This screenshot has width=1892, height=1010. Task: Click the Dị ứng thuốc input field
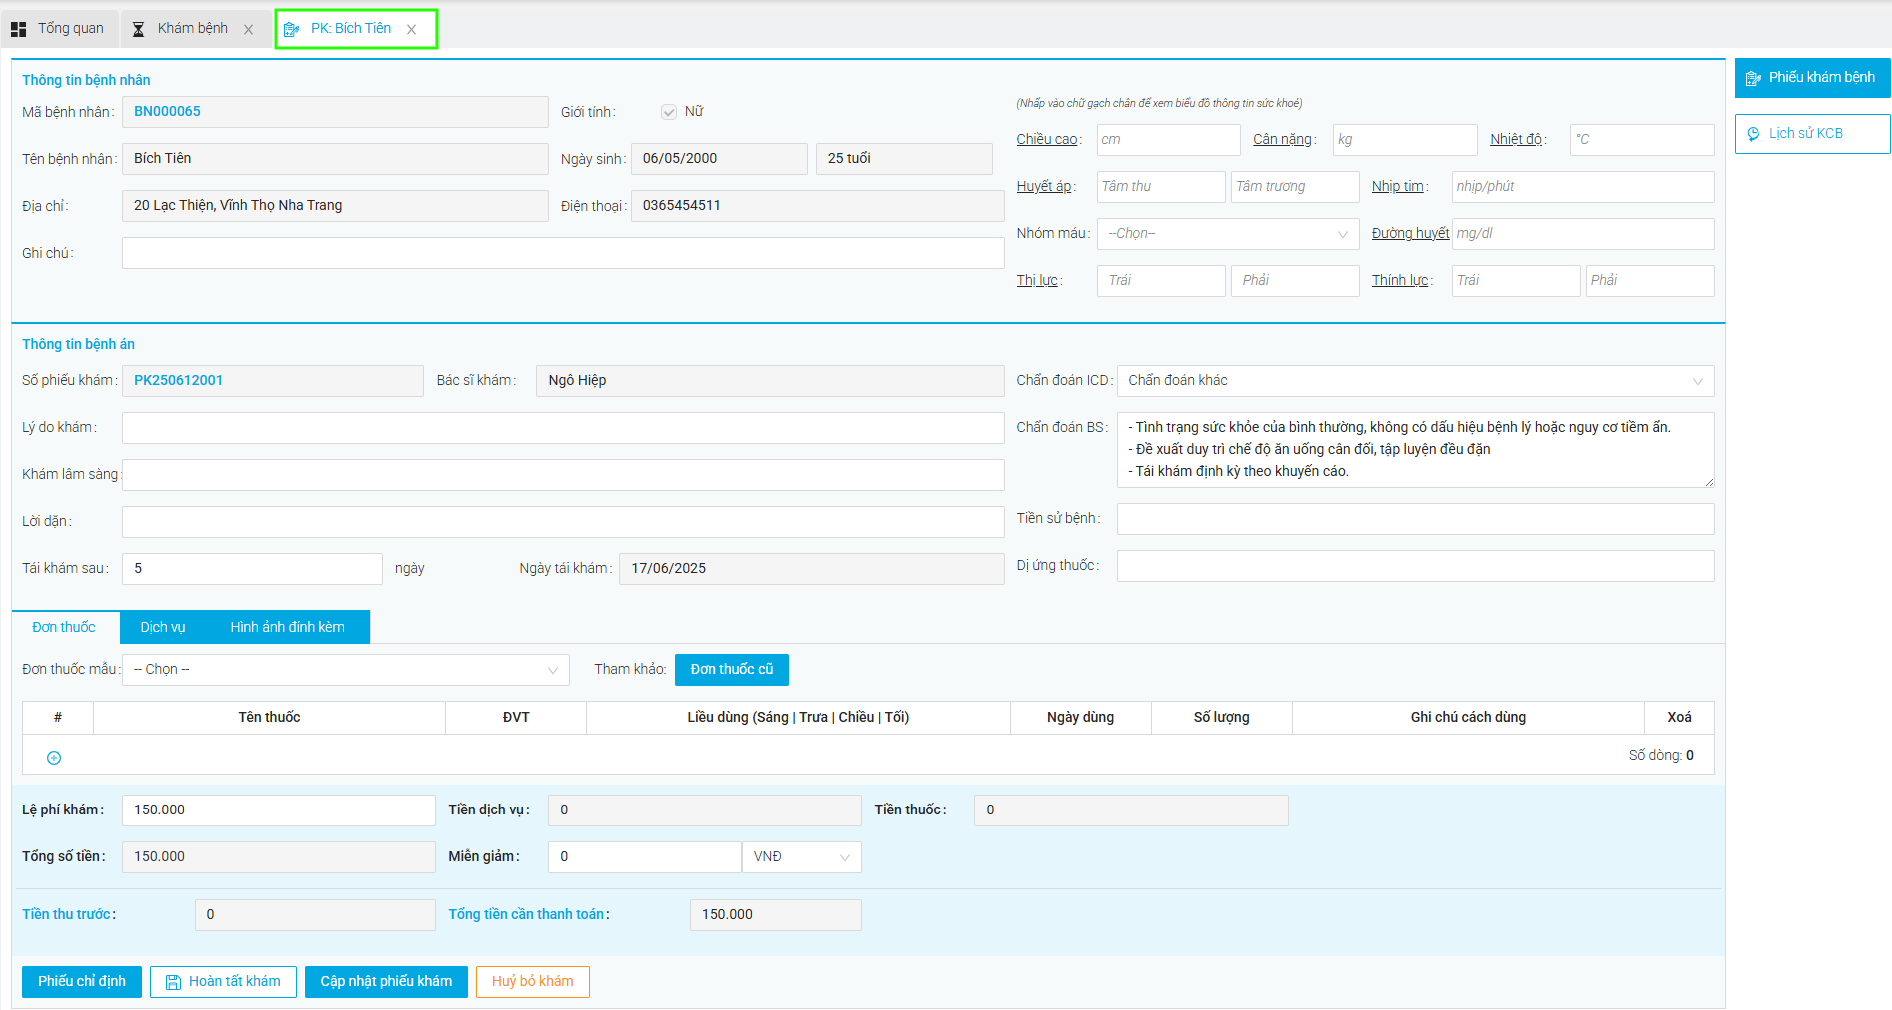1415,566
